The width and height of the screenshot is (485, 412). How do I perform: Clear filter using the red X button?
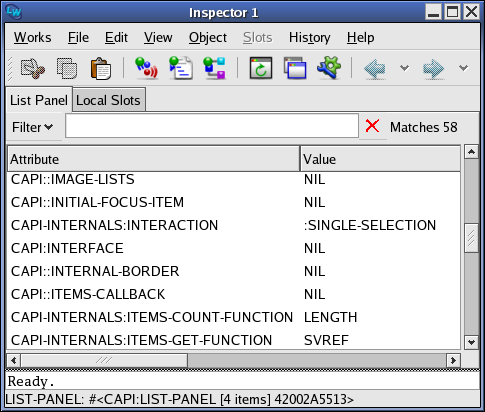tap(372, 126)
